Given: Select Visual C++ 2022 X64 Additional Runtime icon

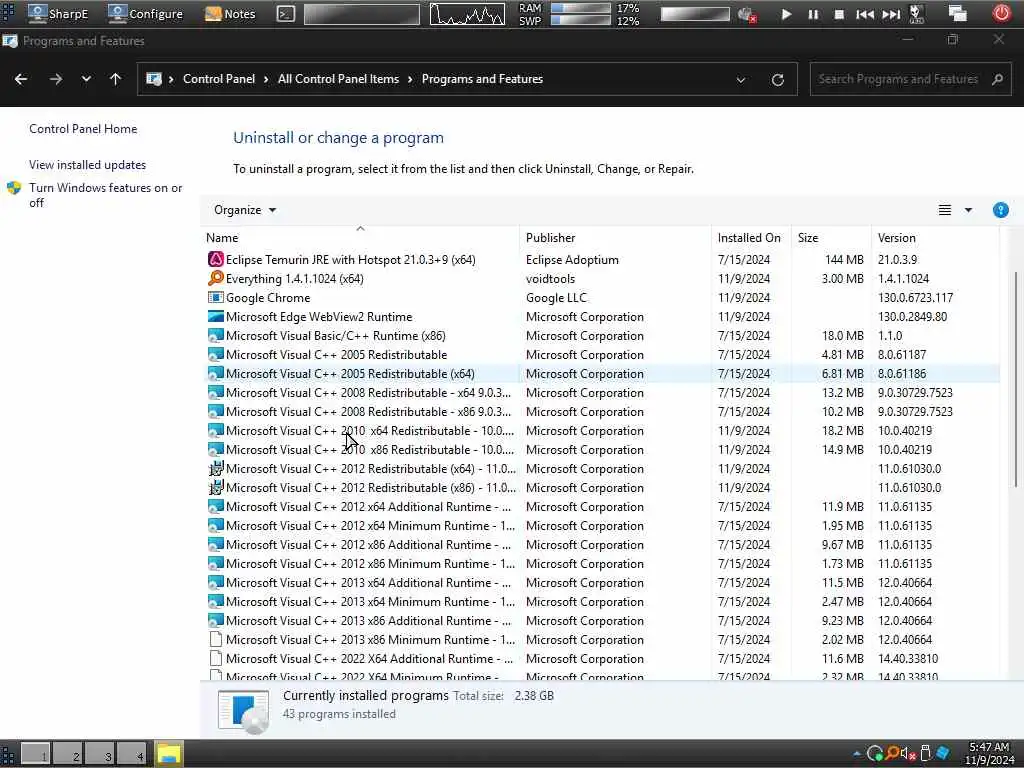Looking at the screenshot, I should [x=216, y=658].
